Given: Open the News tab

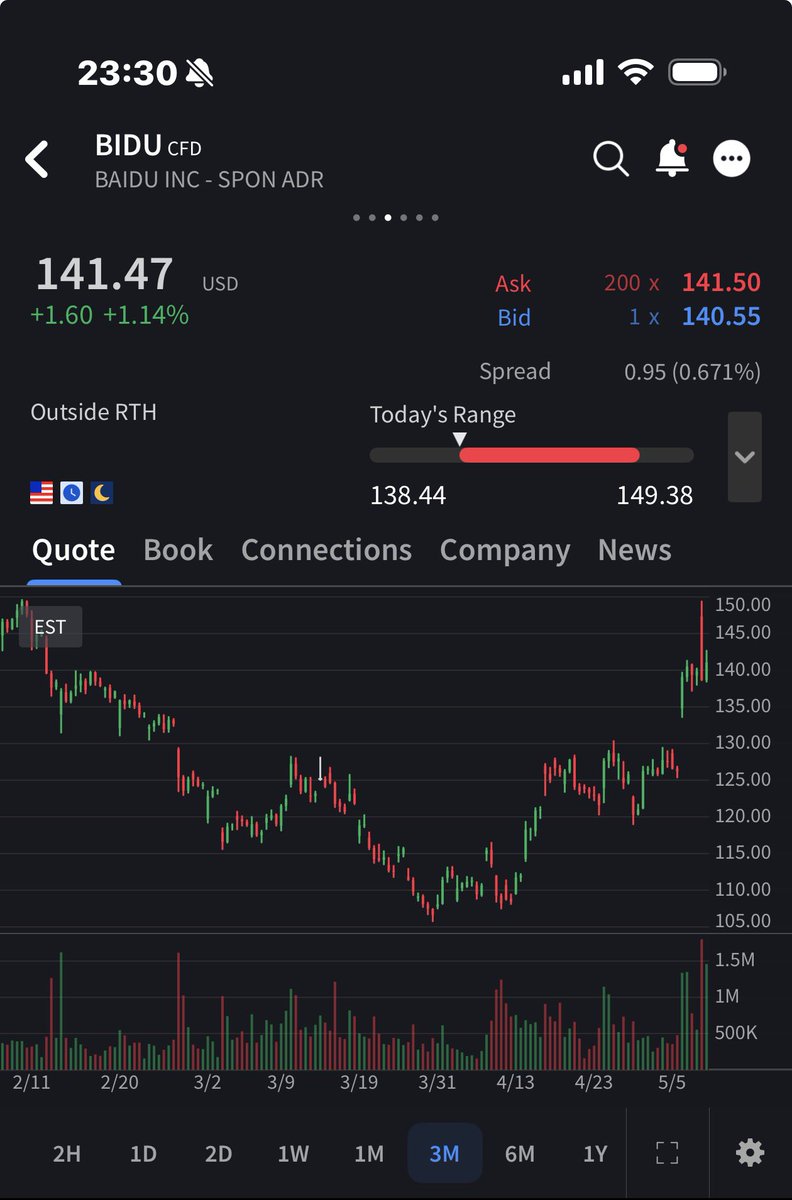Looking at the screenshot, I should pos(634,550).
